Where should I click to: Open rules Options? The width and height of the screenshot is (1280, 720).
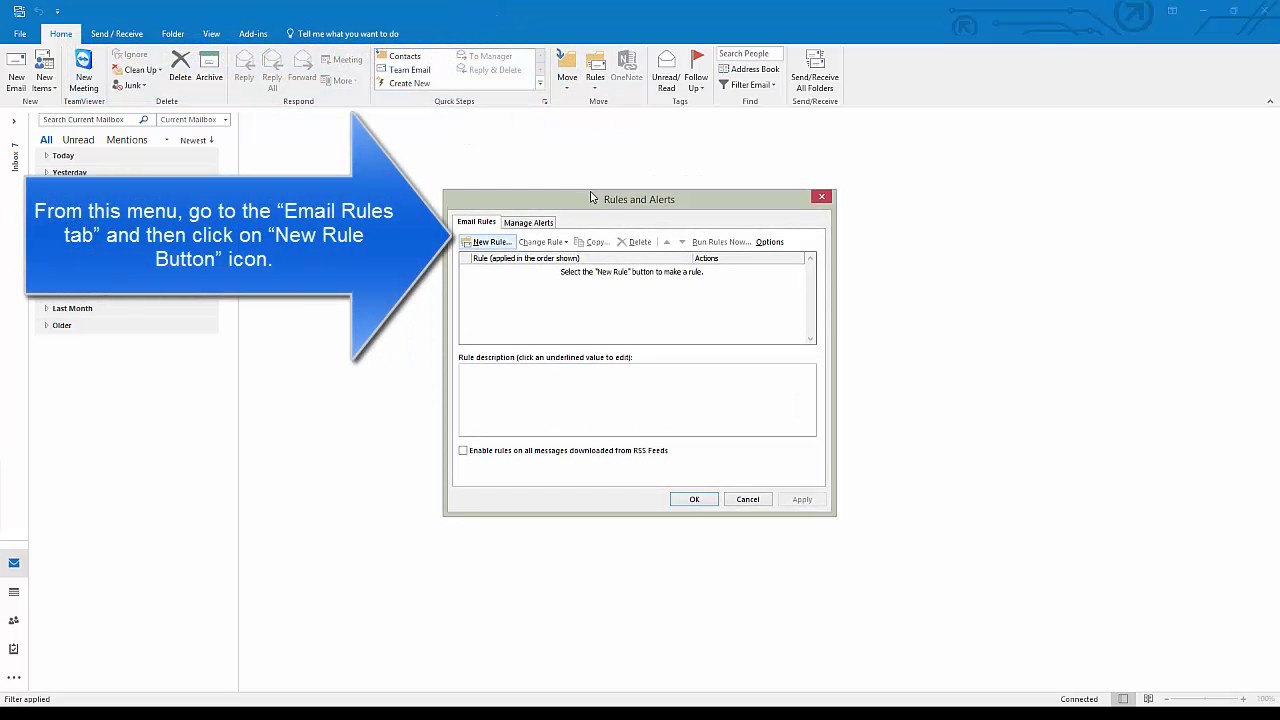(x=770, y=242)
